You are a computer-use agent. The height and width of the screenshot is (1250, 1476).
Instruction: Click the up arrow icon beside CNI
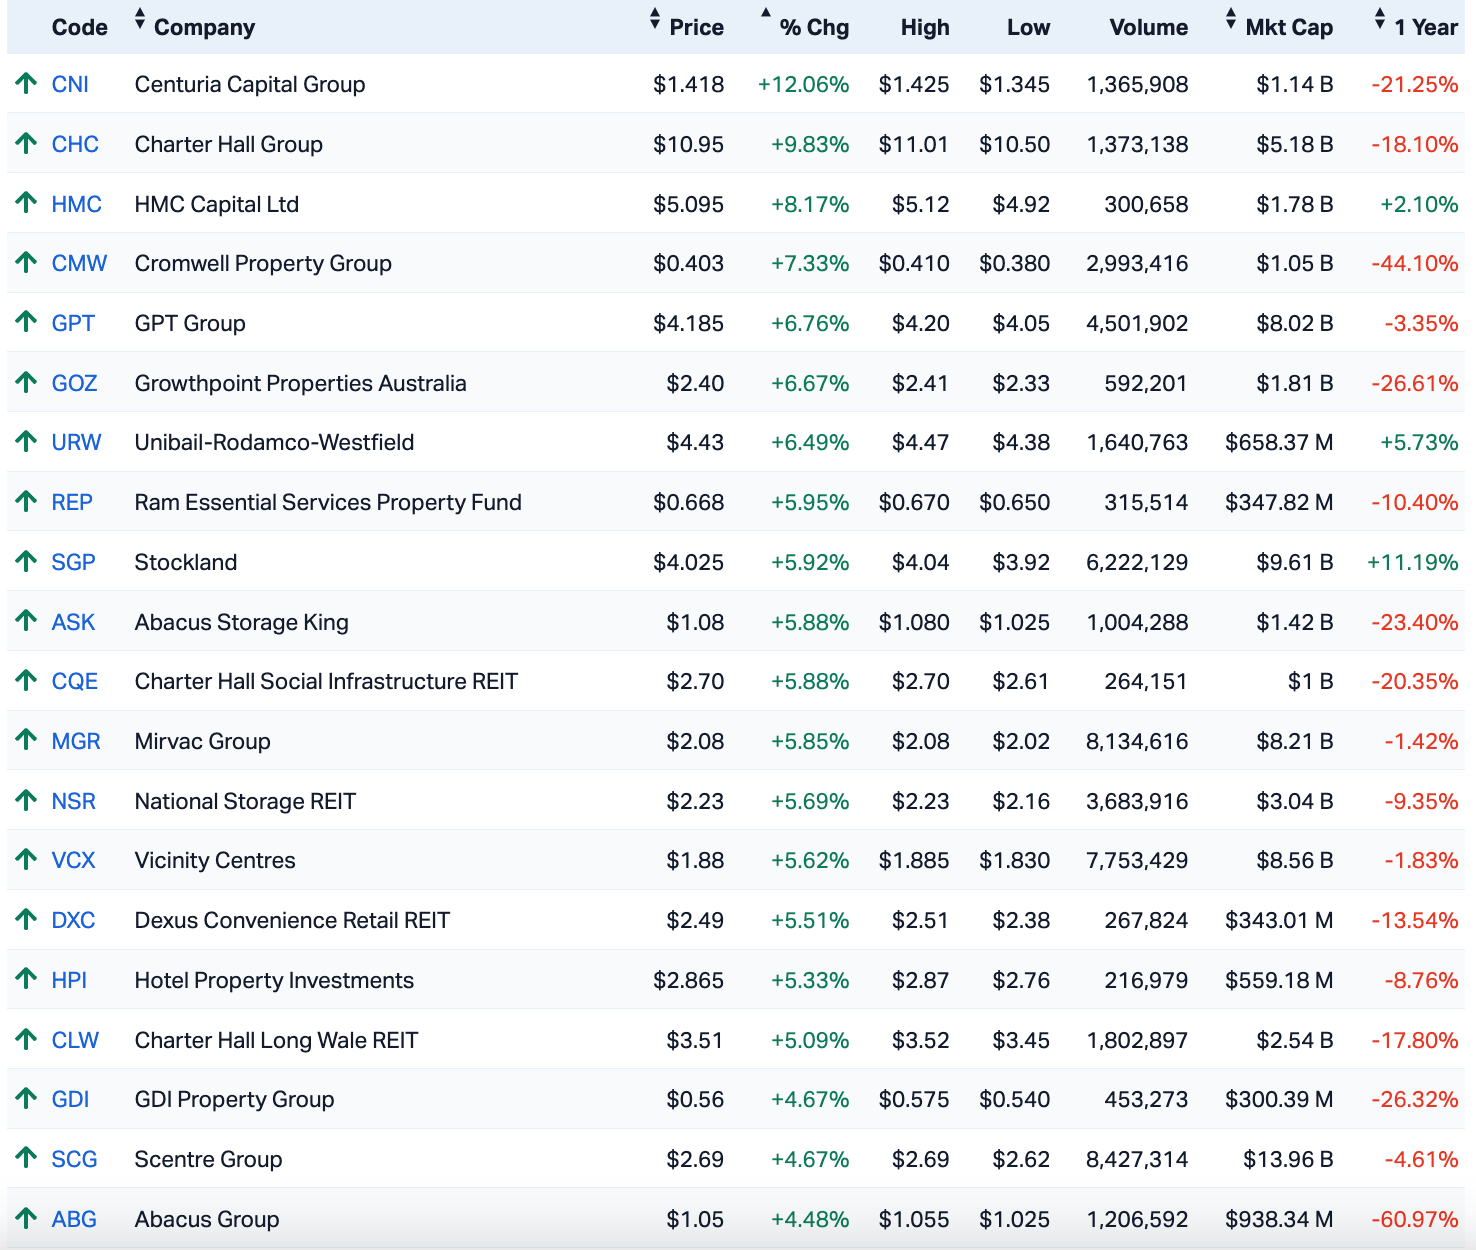coord(26,83)
